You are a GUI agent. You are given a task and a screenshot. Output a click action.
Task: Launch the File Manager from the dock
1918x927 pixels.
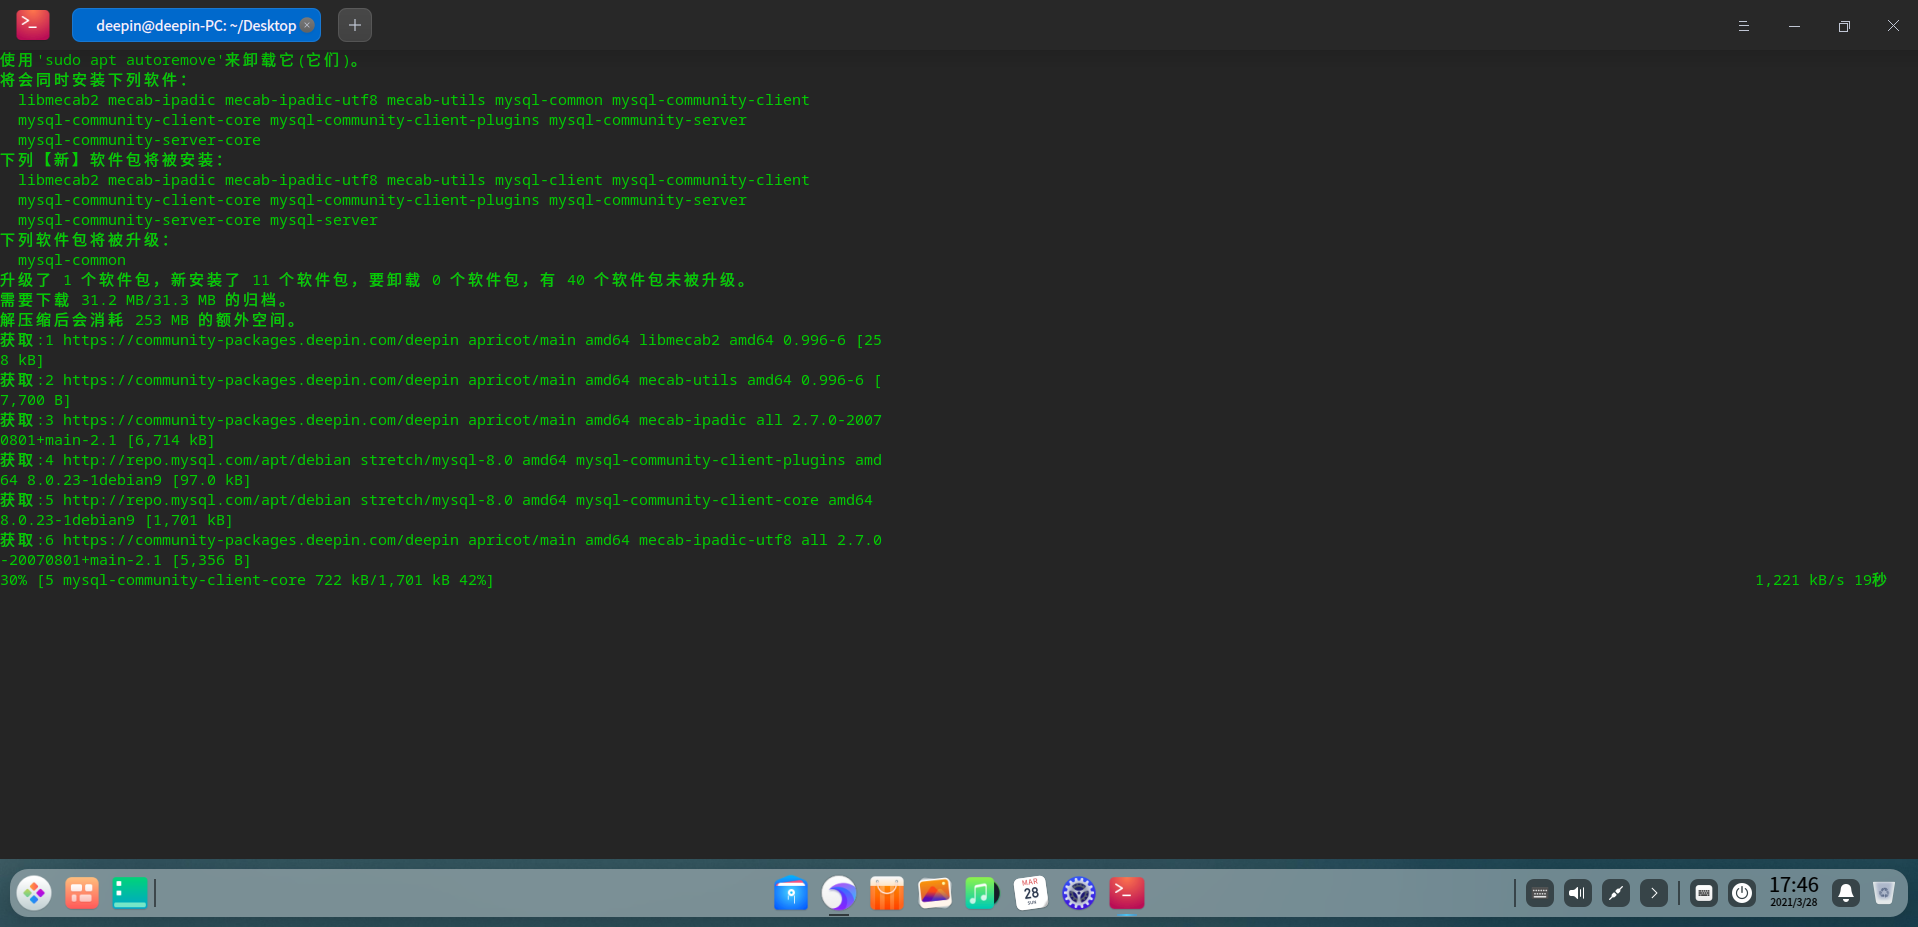point(791,893)
